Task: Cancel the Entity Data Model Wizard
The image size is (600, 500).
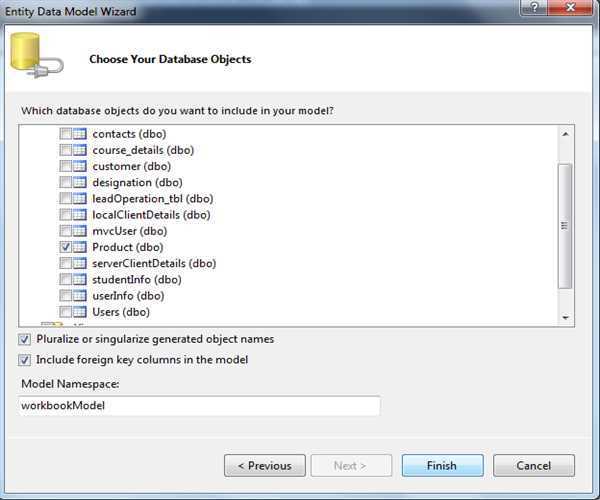Action: click(x=534, y=465)
